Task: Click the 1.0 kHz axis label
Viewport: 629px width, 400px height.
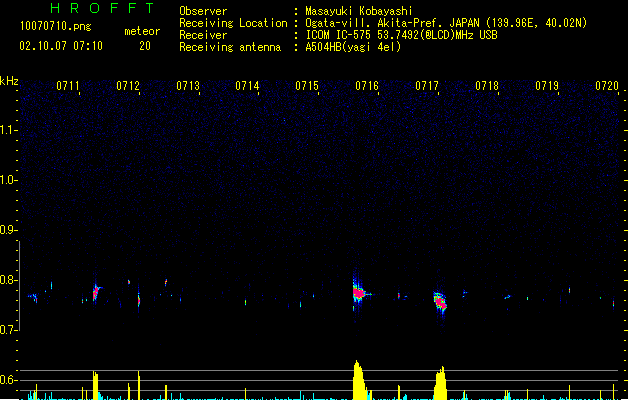Action: pyautogui.click(x=9, y=180)
